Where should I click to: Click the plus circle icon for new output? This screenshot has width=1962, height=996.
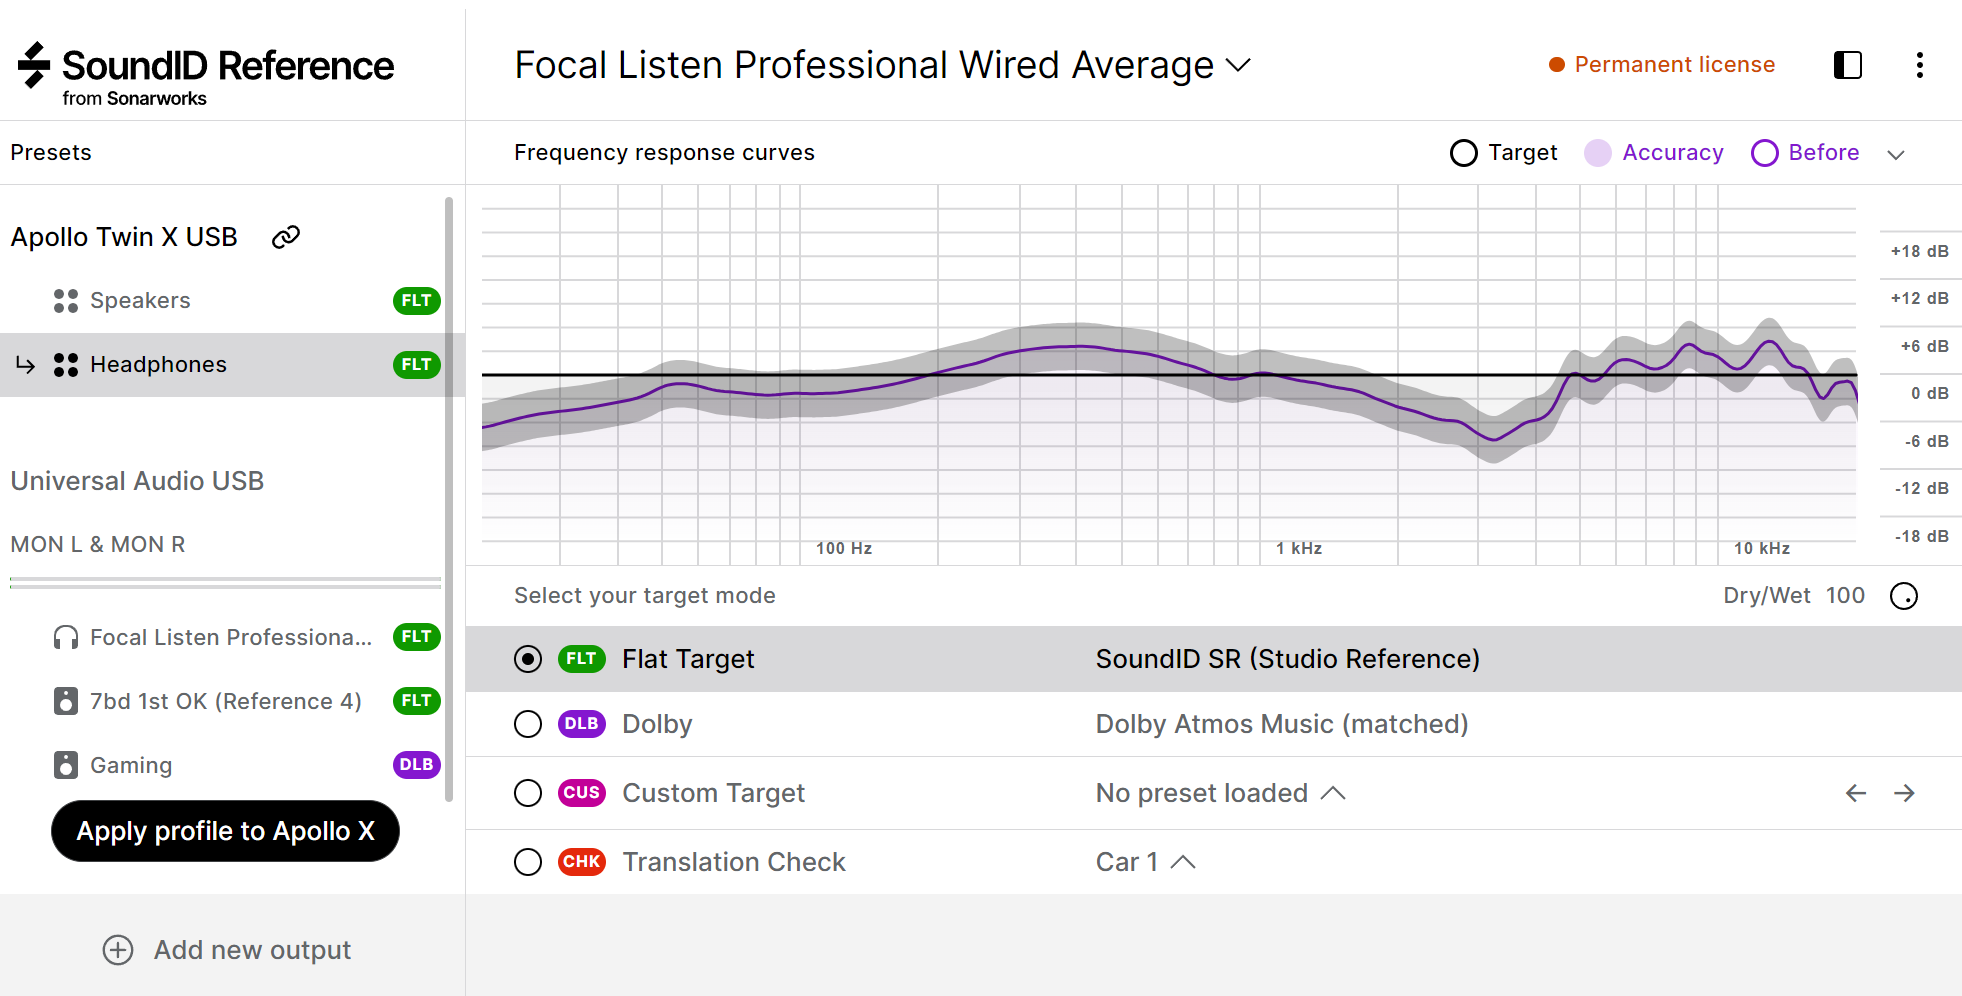(118, 950)
